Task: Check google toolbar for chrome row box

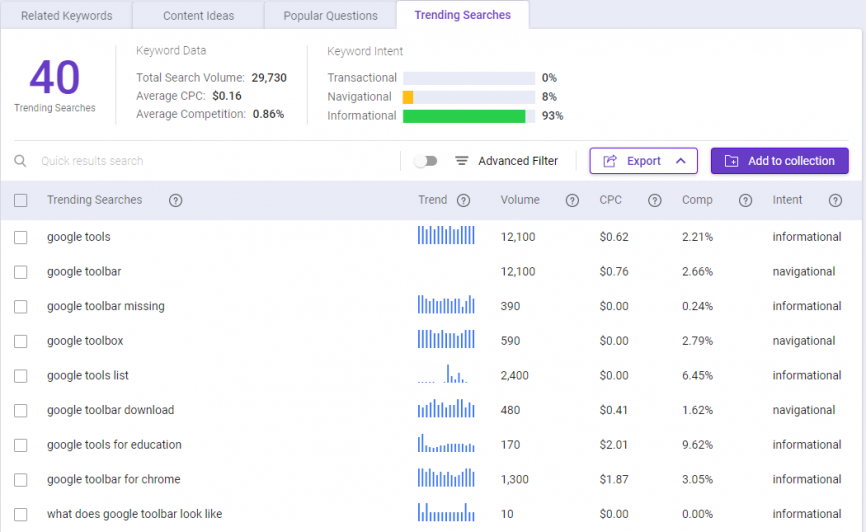Action: pyautogui.click(x=20, y=480)
